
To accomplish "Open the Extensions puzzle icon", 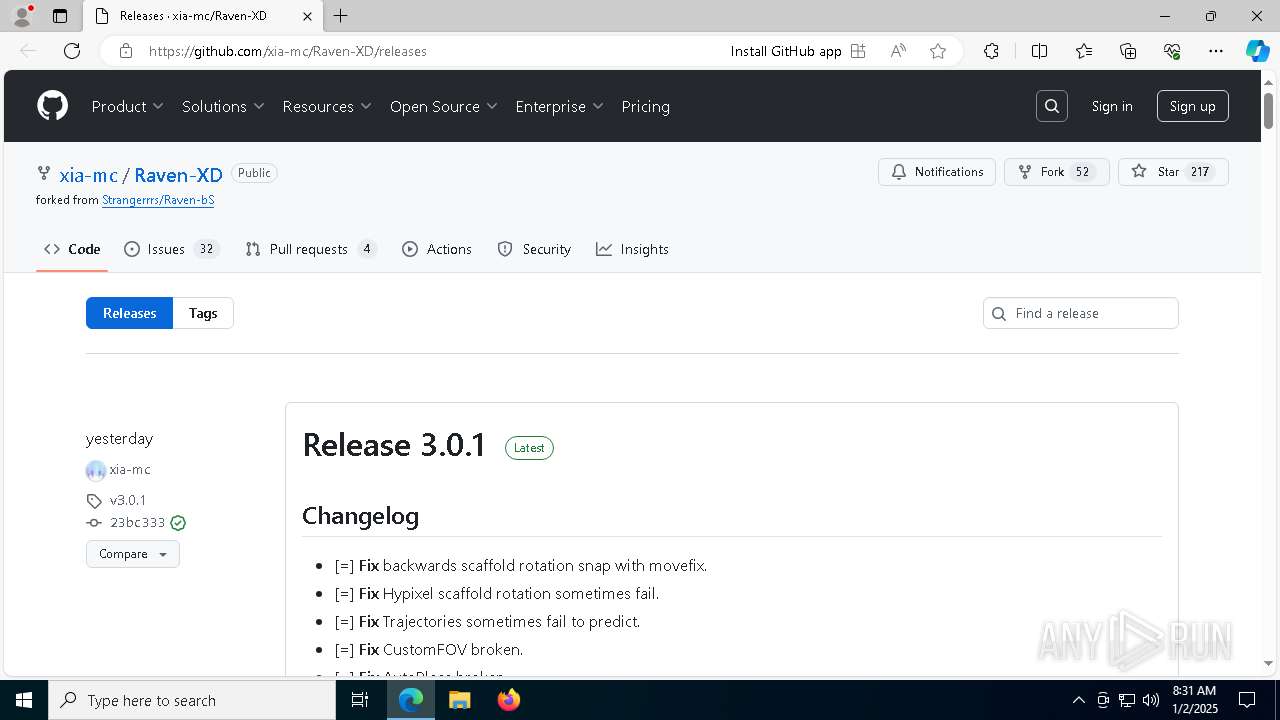I will [991, 51].
